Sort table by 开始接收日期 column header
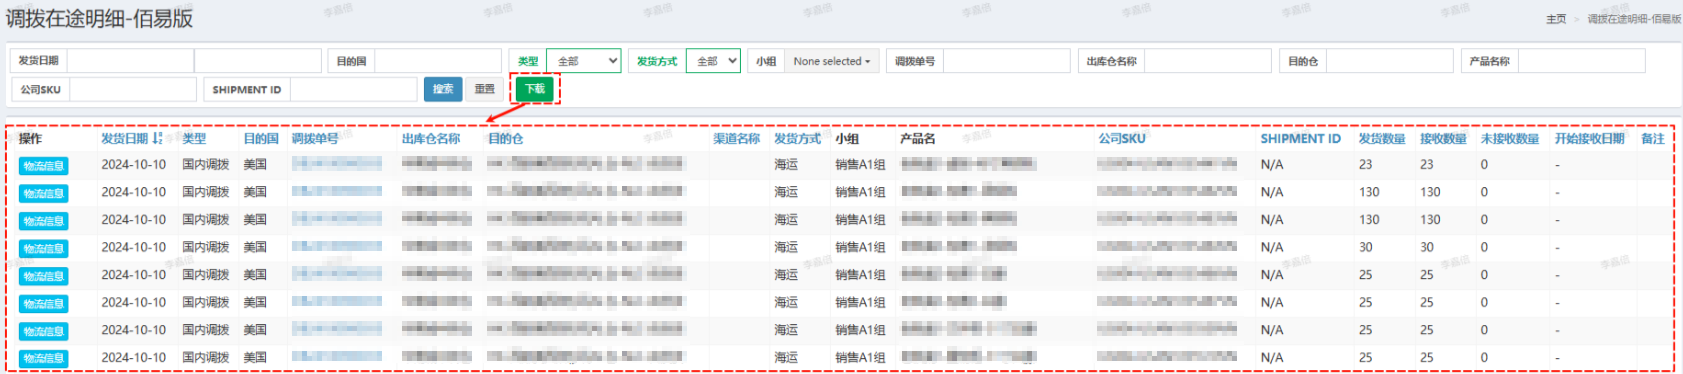 [x=1589, y=139]
